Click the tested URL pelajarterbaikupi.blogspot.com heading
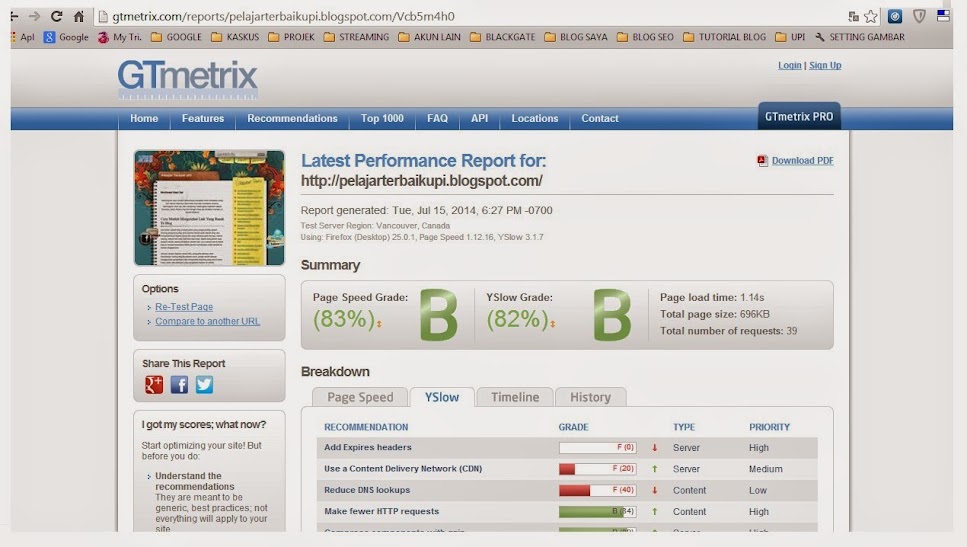The height and width of the screenshot is (547, 967). pos(422,181)
